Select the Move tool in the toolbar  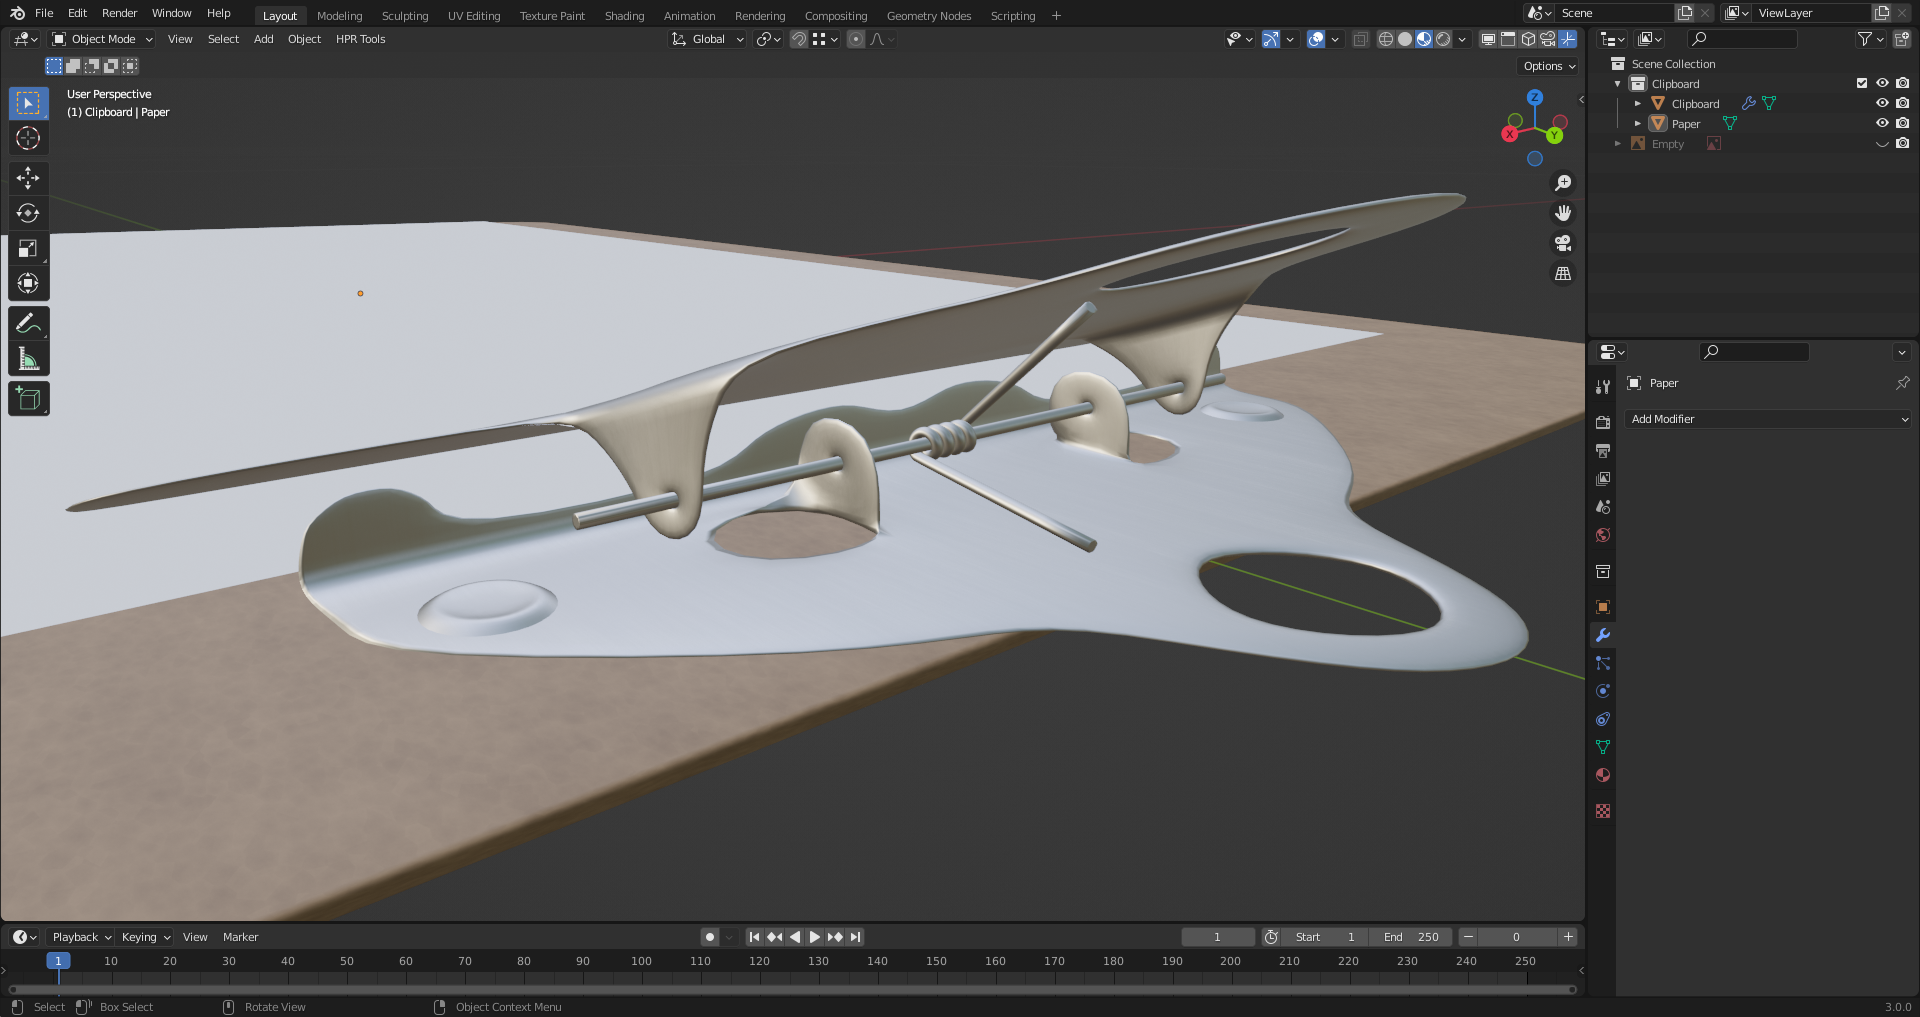(x=28, y=178)
